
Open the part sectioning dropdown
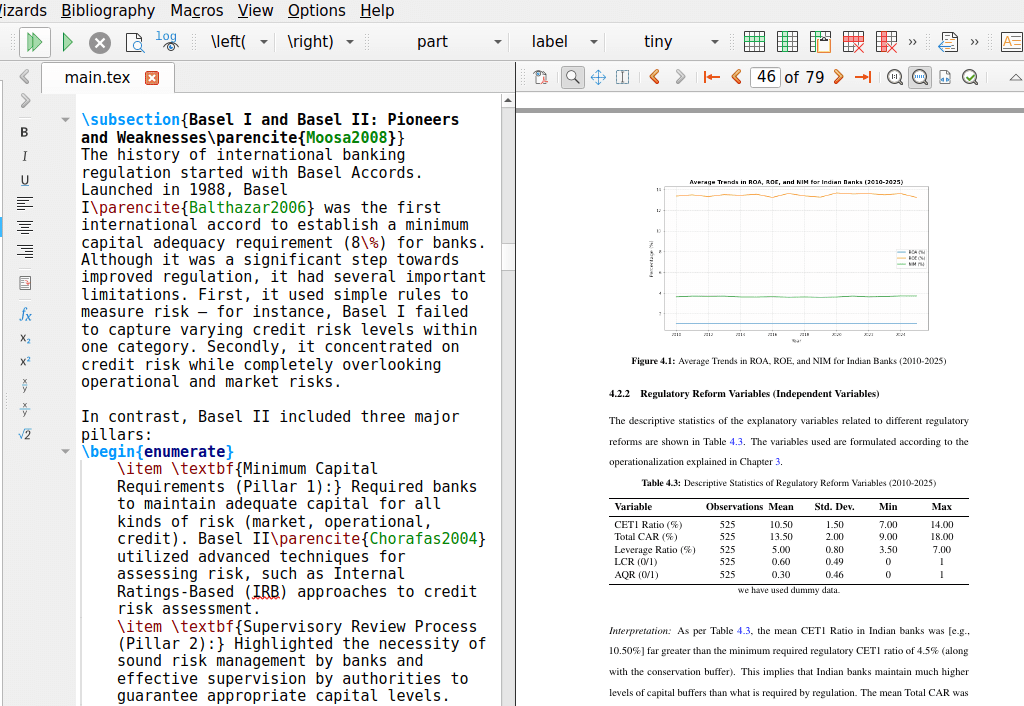498,42
